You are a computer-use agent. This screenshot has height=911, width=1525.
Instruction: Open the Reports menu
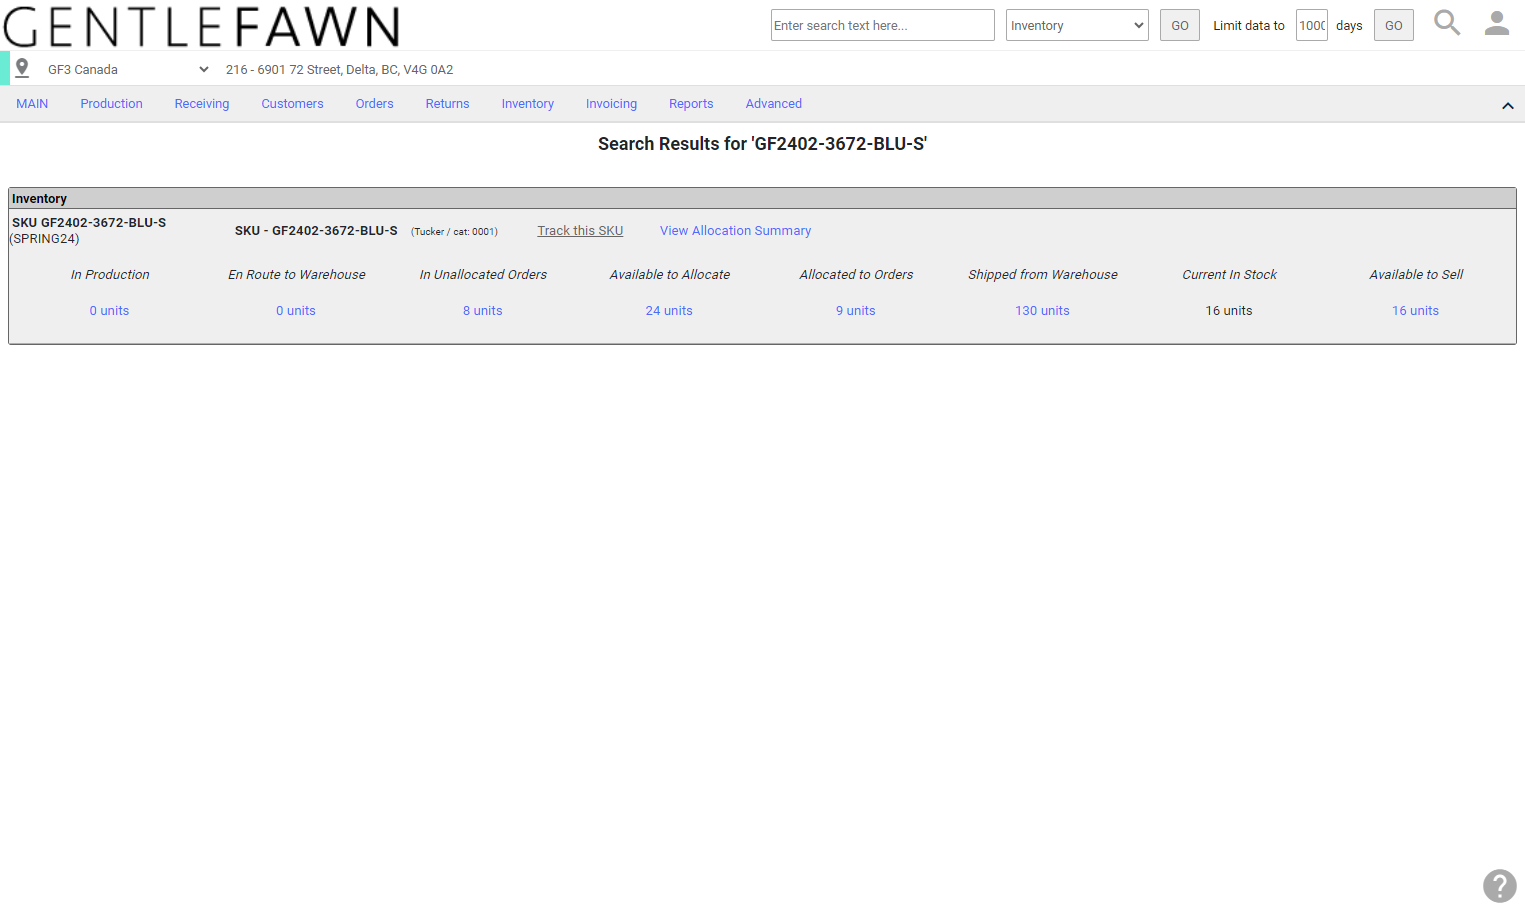pos(691,104)
